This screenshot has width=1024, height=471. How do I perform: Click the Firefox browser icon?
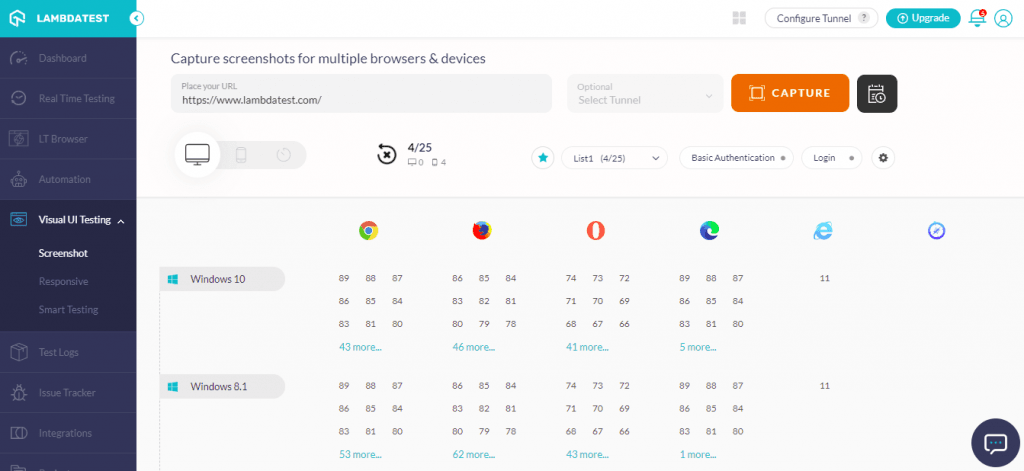tap(482, 231)
